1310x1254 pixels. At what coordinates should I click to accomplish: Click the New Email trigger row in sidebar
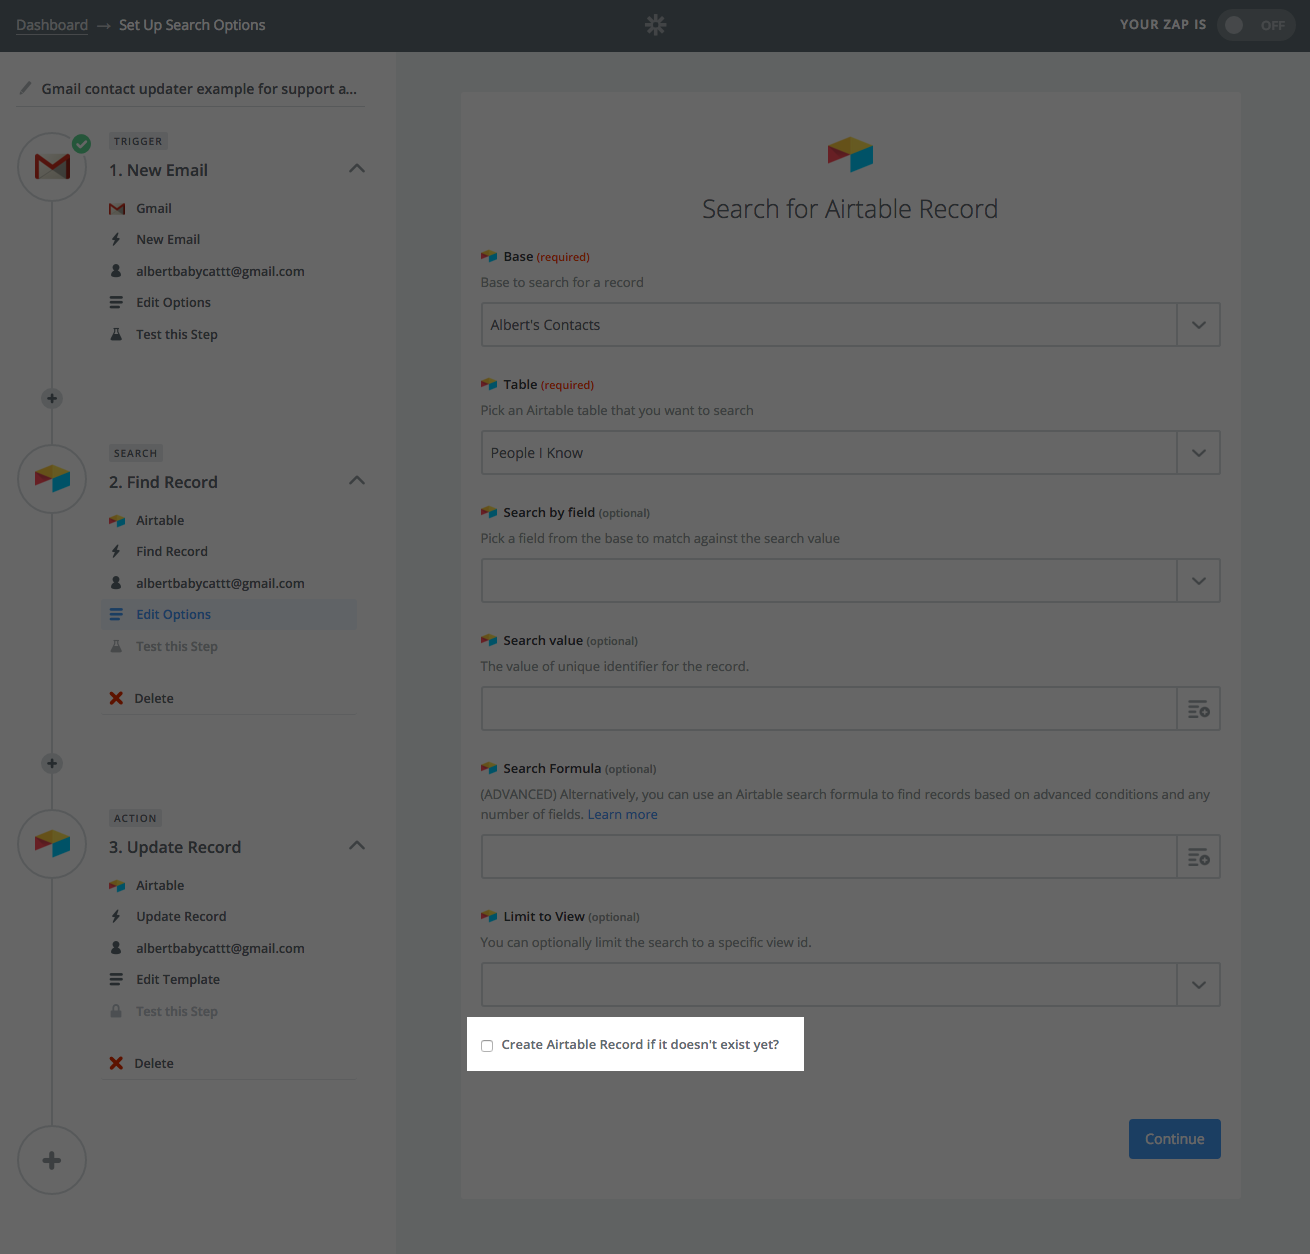168,240
